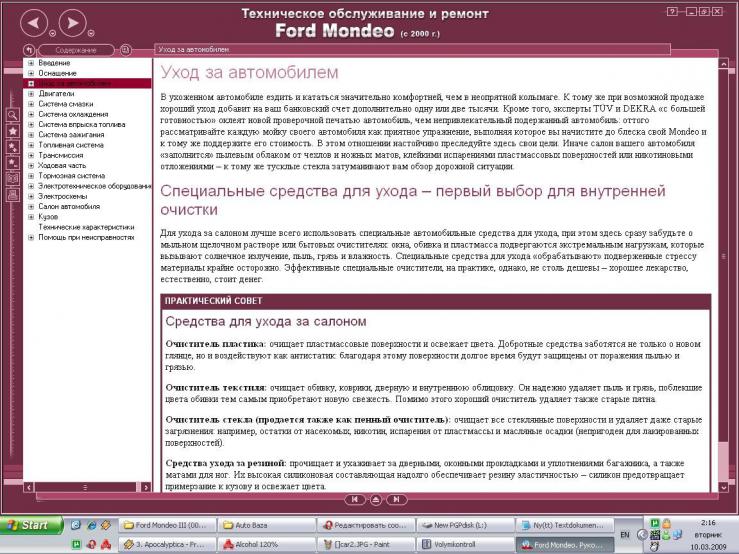Click the contents tree horizontal scrollbar thumb

[x=85, y=487]
